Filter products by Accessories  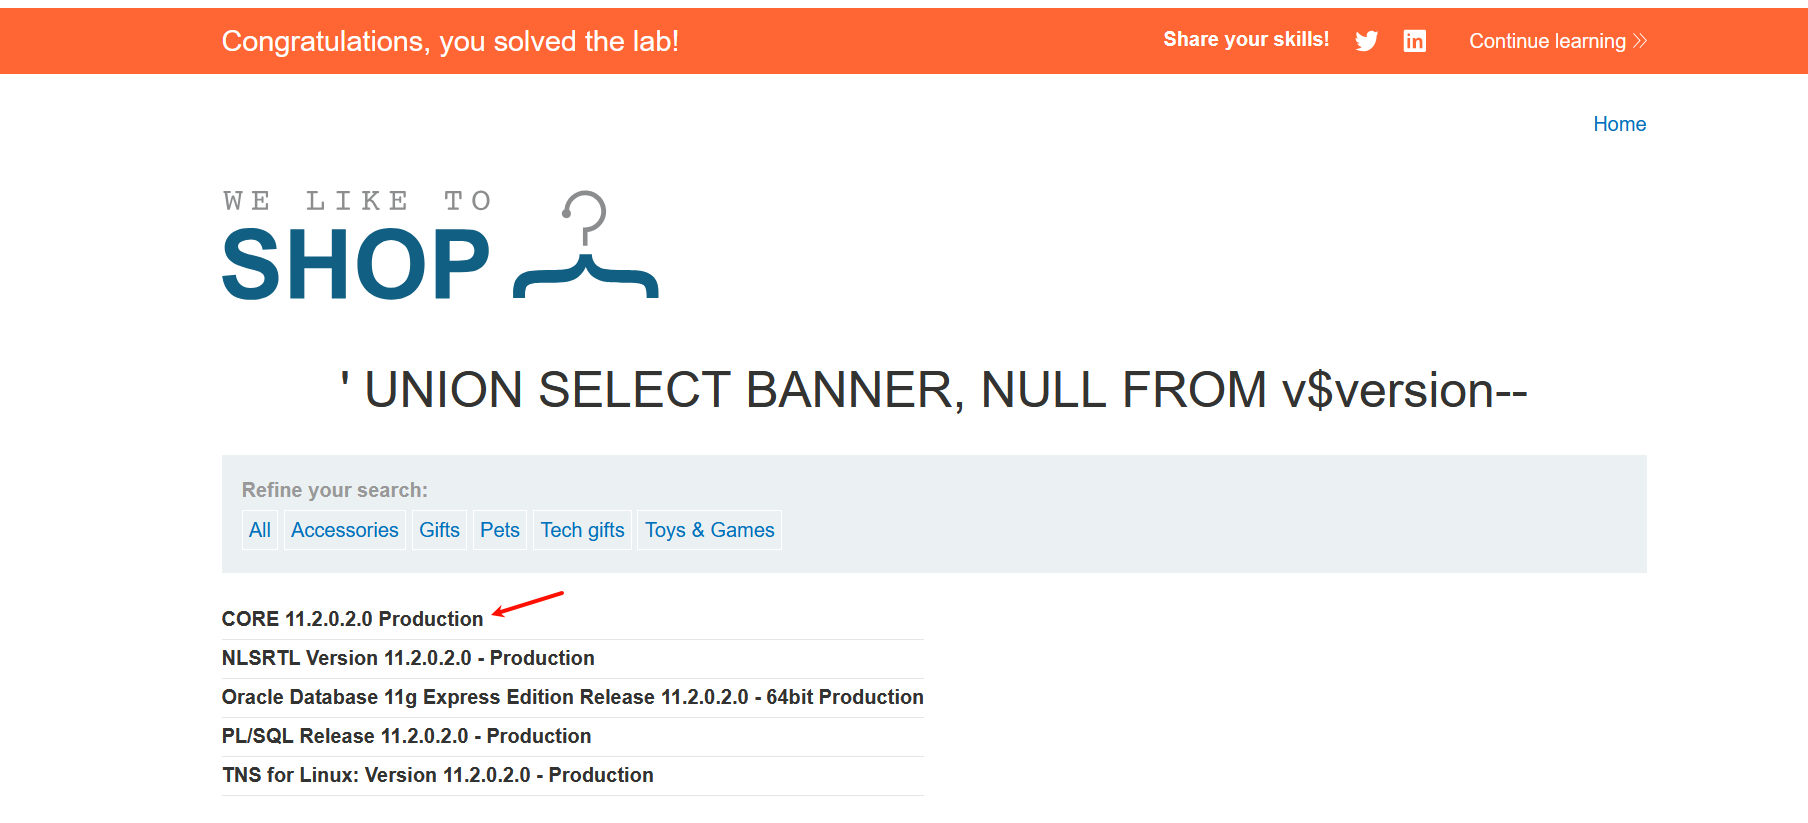[344, 530]
